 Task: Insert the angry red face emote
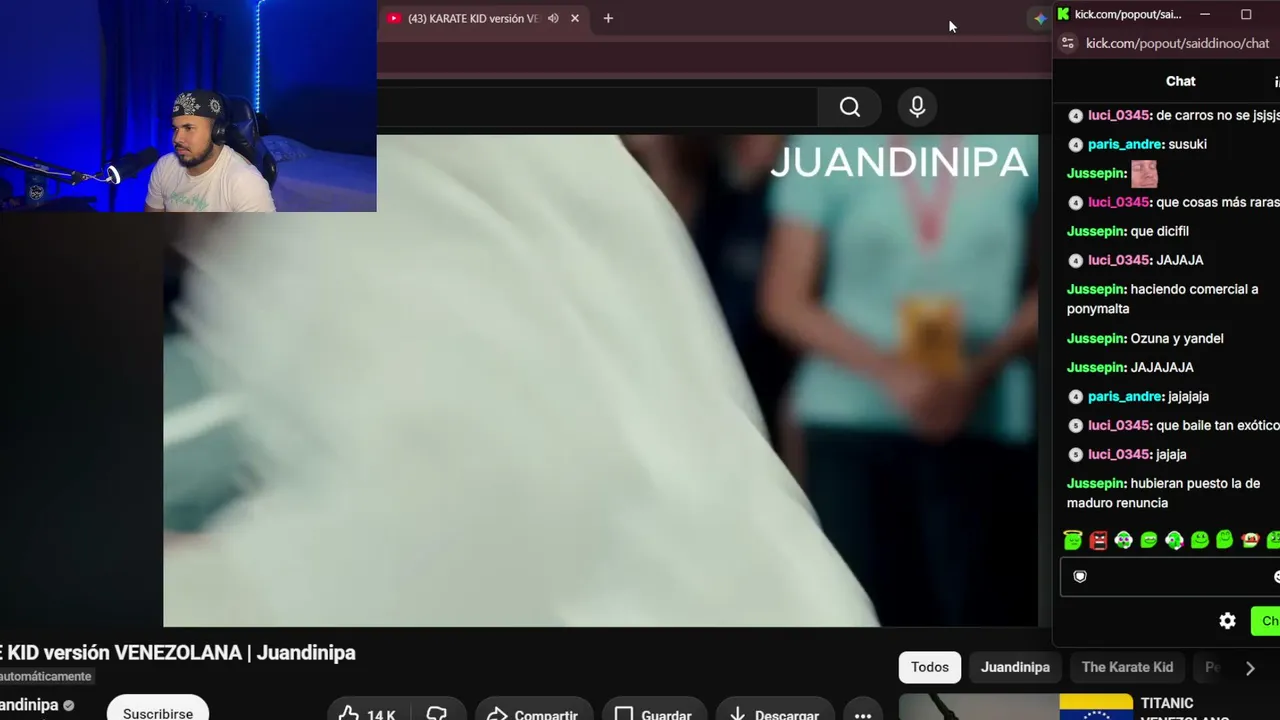click(1098, 540)
